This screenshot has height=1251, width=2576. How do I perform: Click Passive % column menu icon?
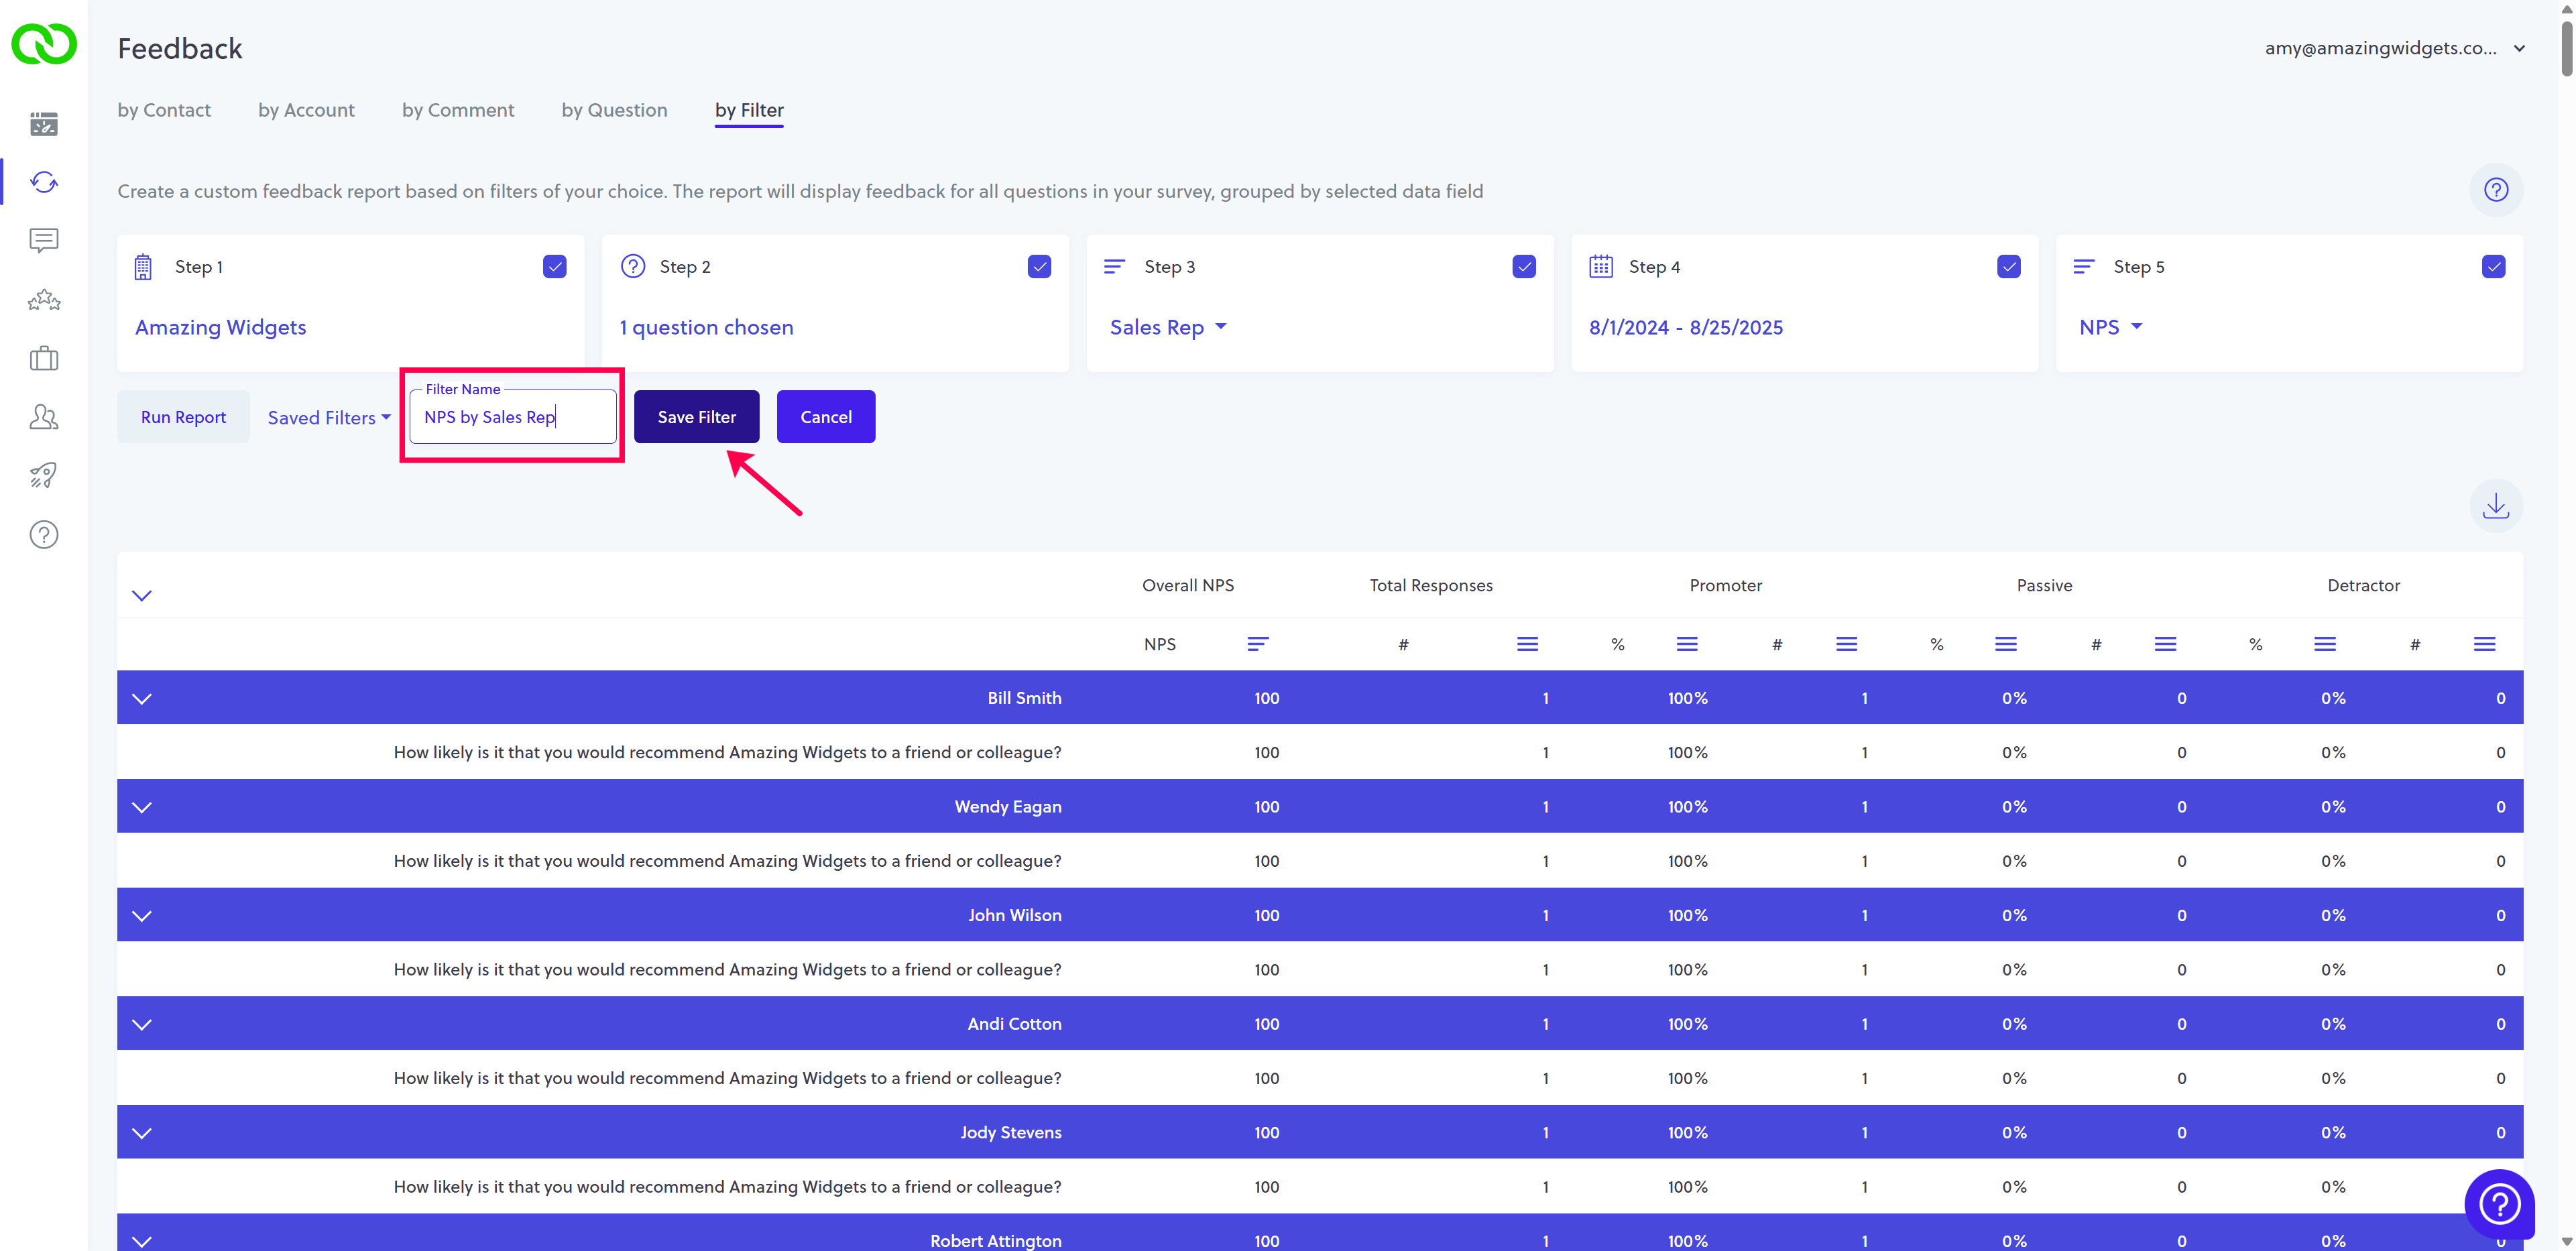point(2006,644)
